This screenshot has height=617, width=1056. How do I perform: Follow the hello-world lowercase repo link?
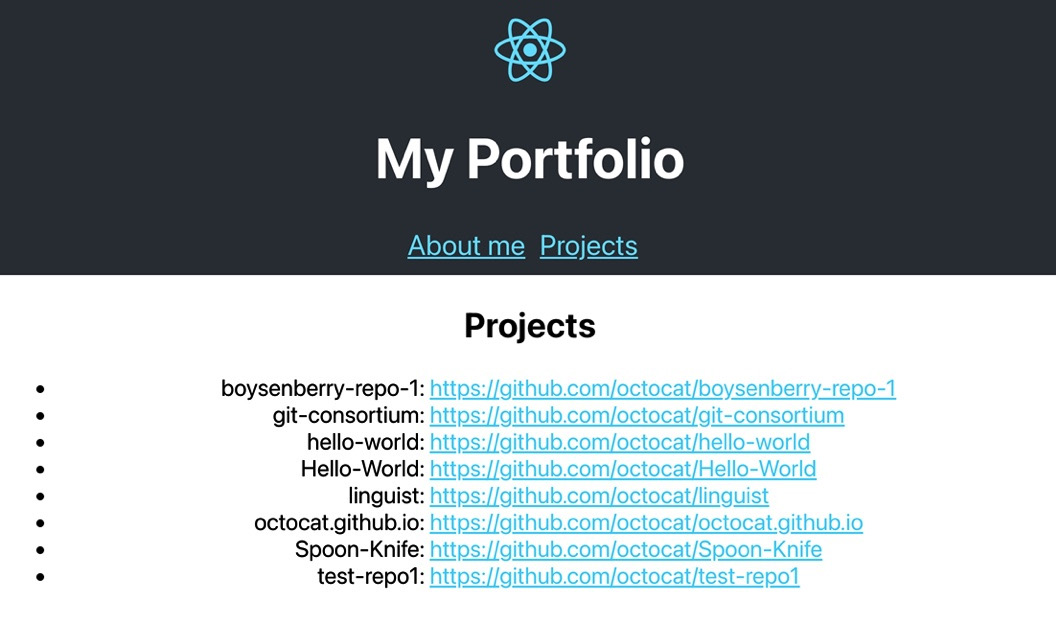click(x=619, y=443)
